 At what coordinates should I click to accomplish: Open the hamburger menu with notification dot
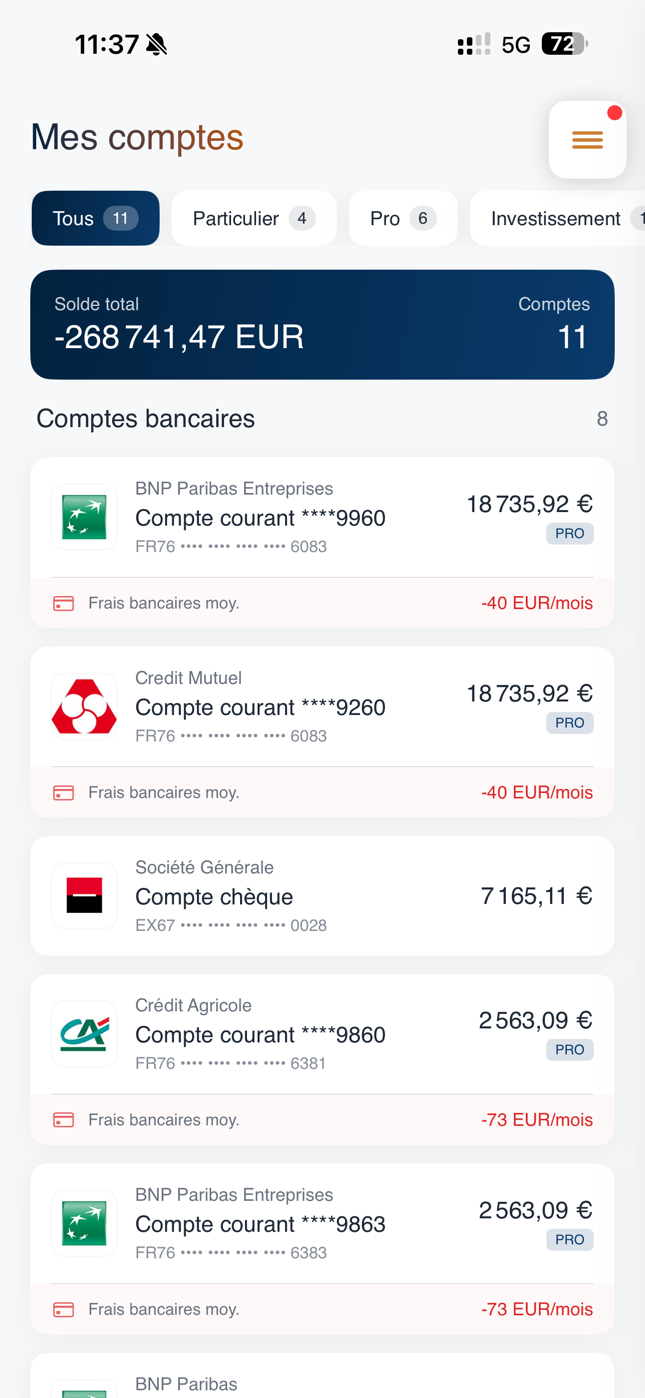(587, 140)
